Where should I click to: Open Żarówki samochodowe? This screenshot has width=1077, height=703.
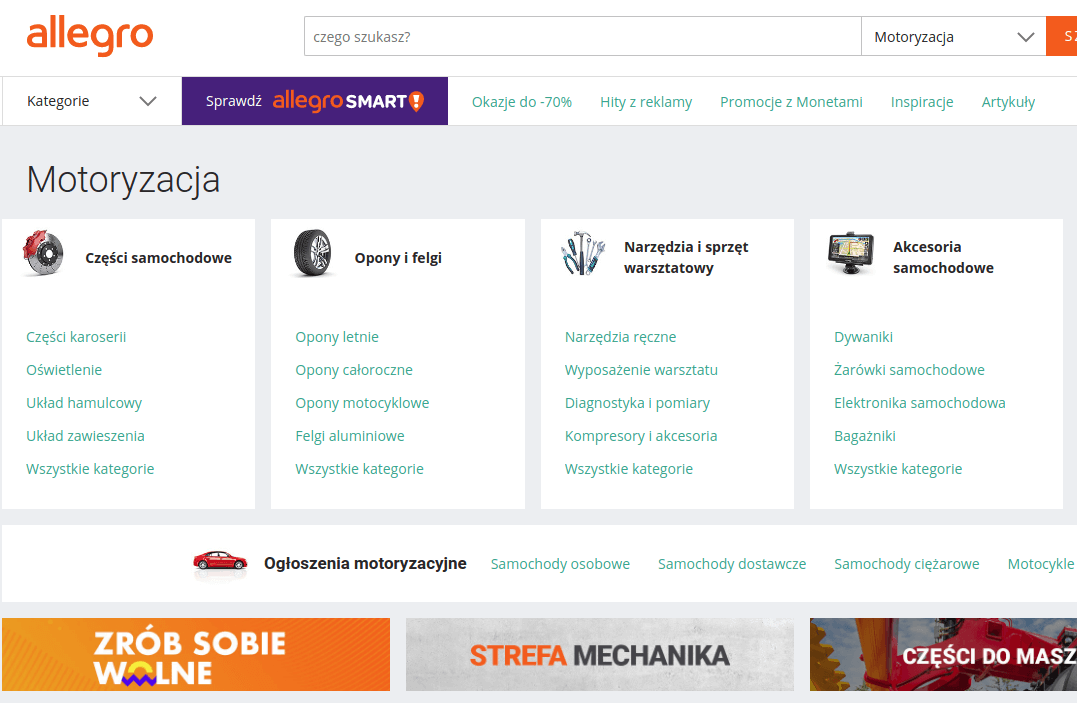[x=909, y=370]
